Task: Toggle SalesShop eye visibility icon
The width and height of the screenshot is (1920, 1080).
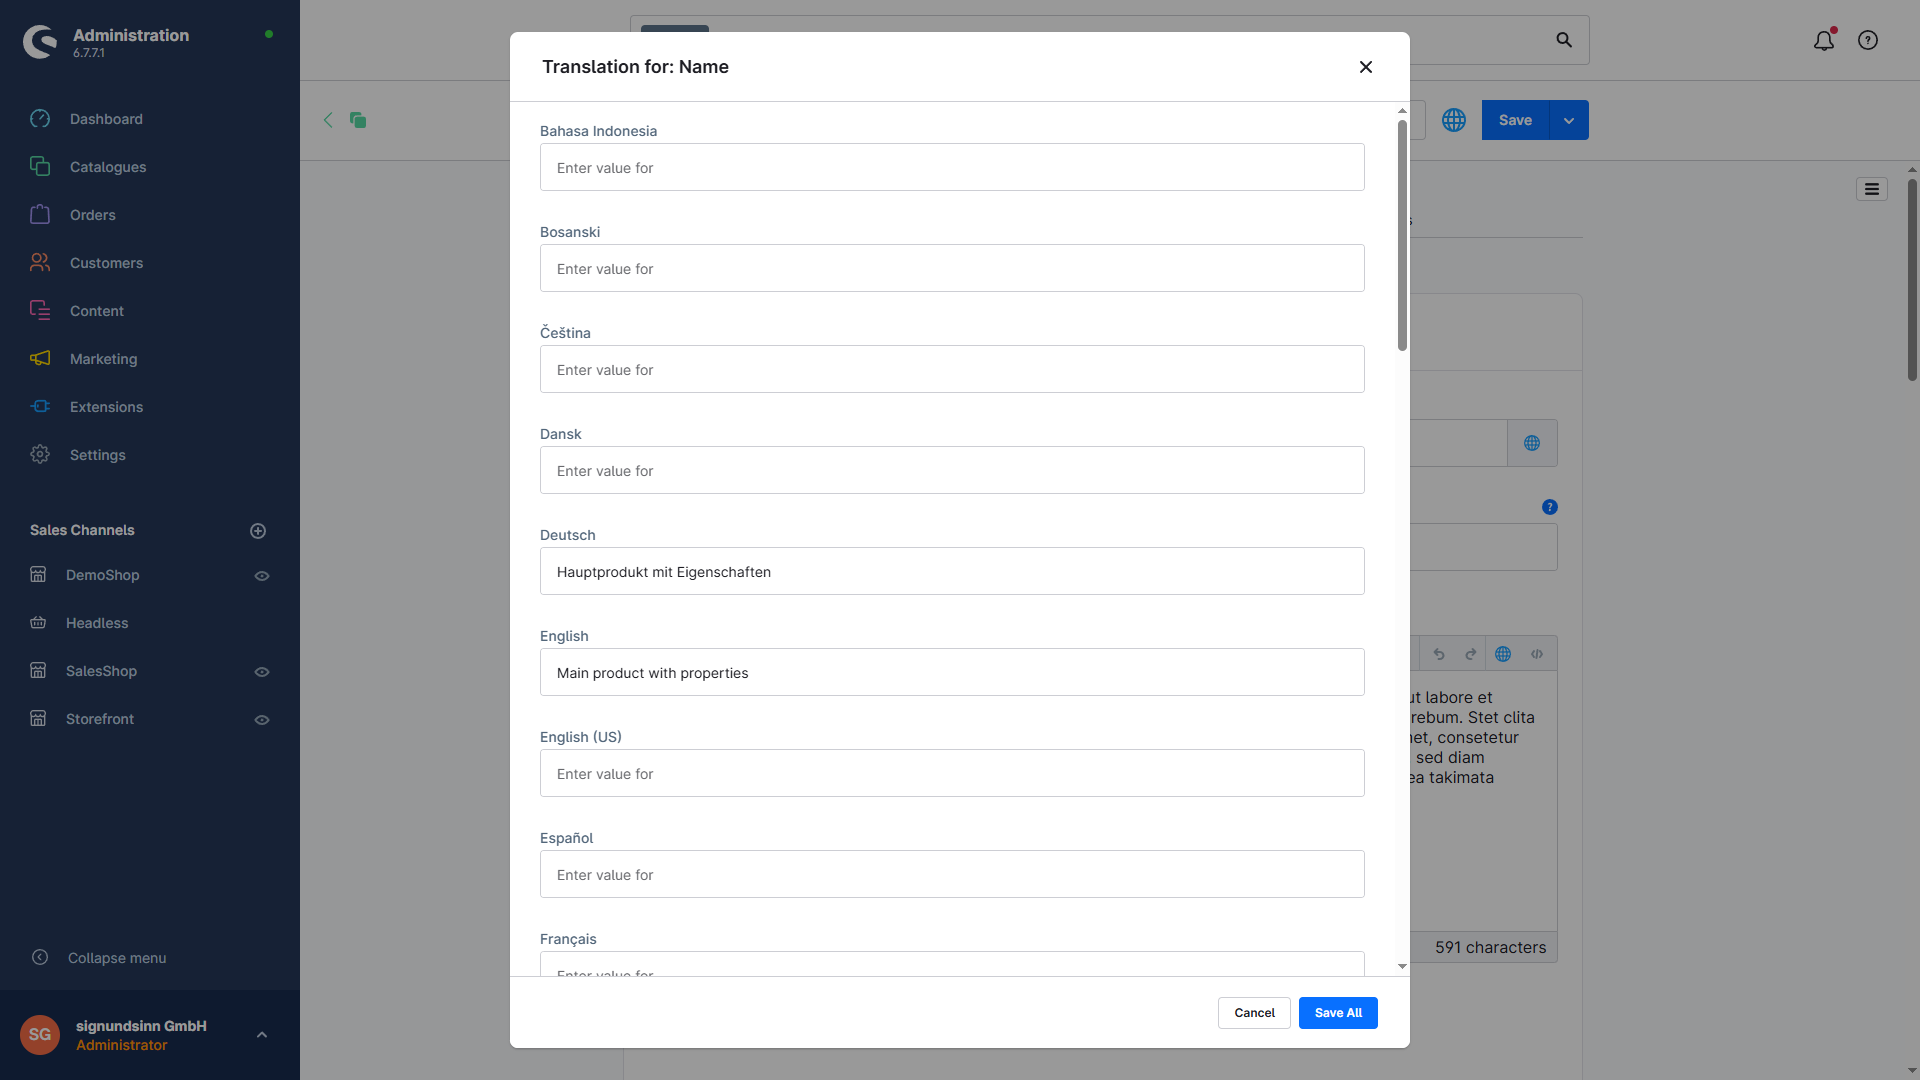Action: pyautogui.click(x=262, y=672)
